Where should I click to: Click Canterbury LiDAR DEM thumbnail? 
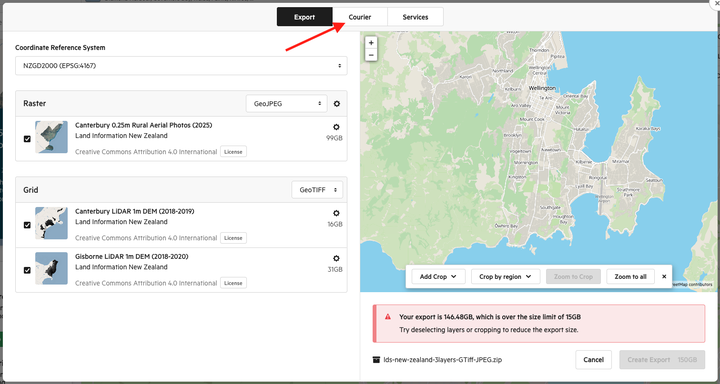51,223
